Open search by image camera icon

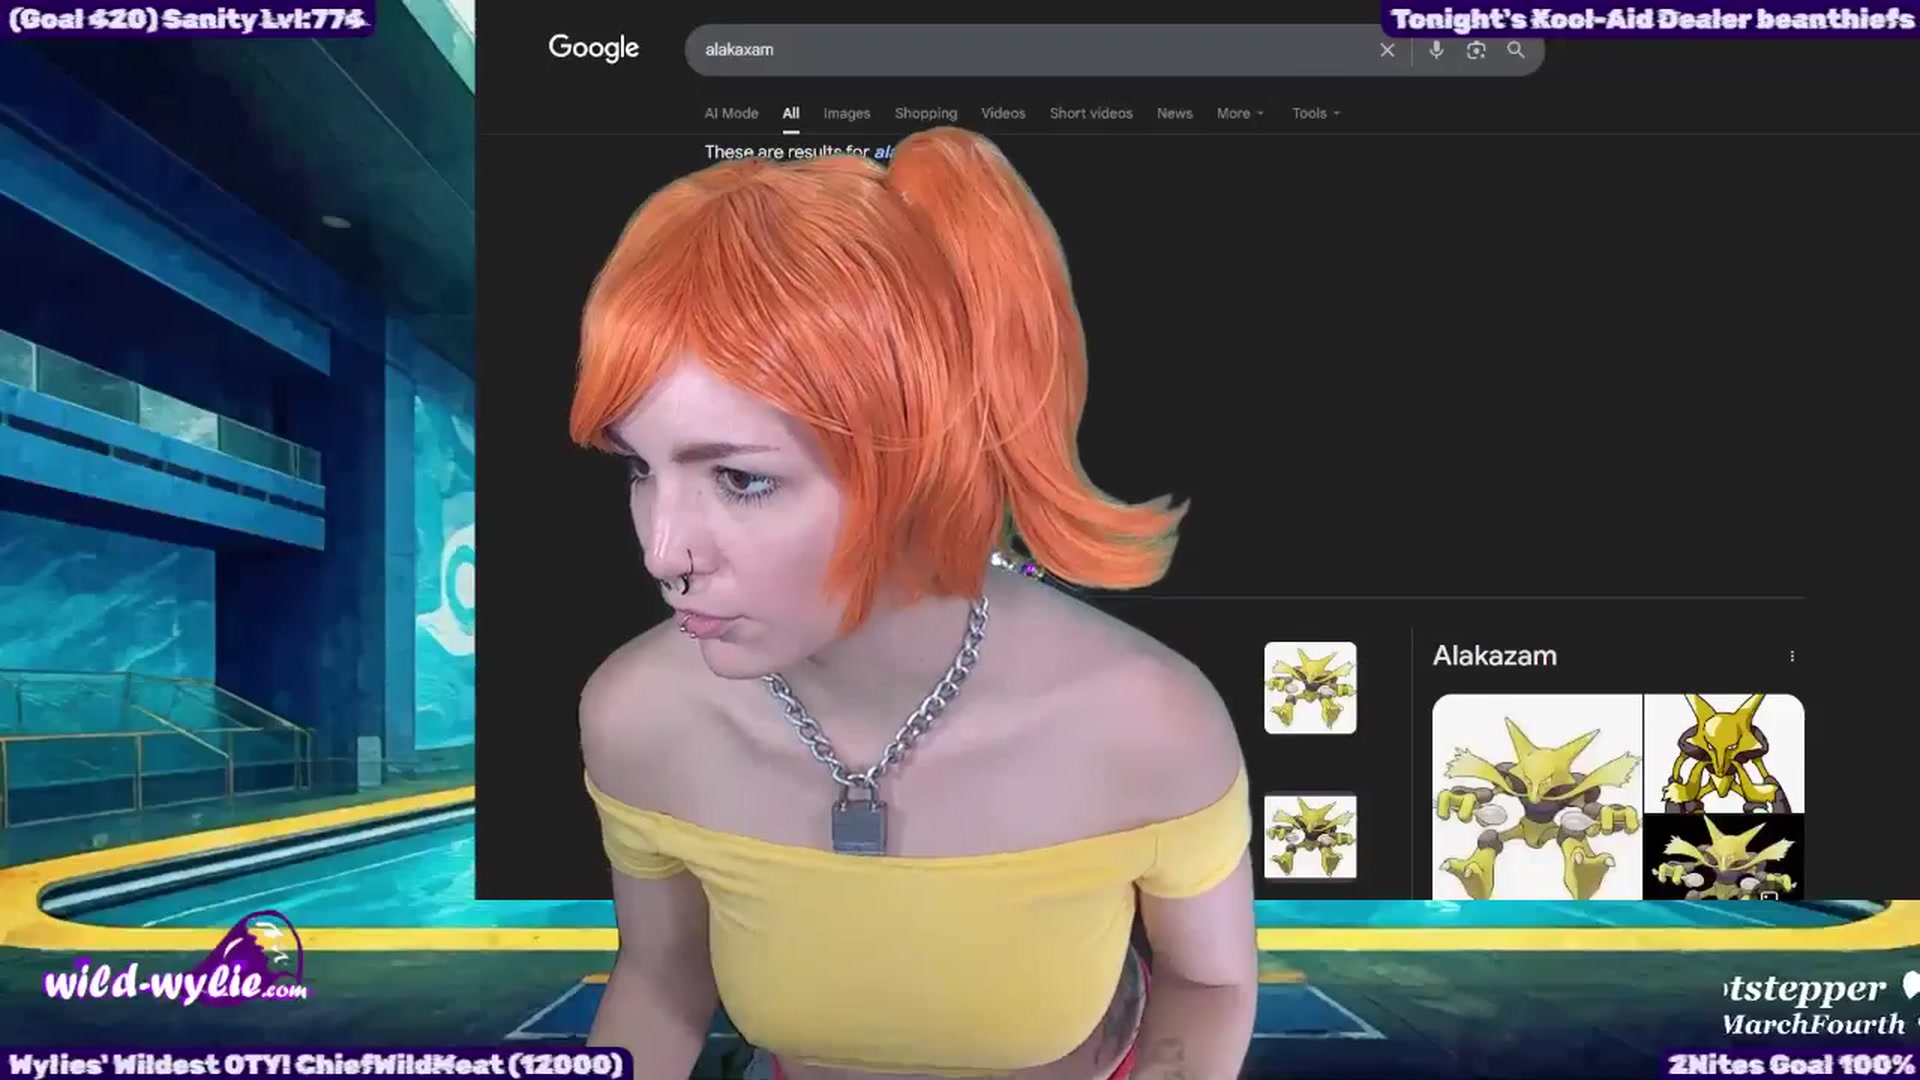[x=1476, y=50]
